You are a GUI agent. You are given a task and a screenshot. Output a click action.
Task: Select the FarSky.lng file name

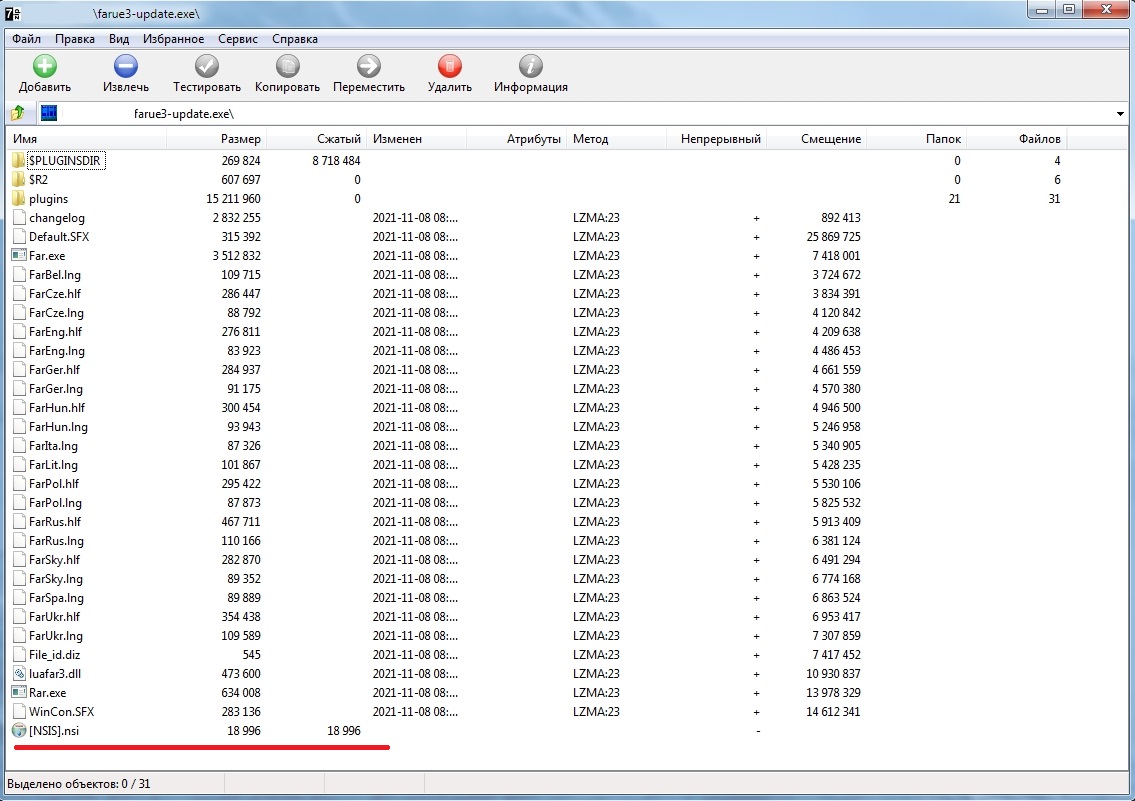56,579
